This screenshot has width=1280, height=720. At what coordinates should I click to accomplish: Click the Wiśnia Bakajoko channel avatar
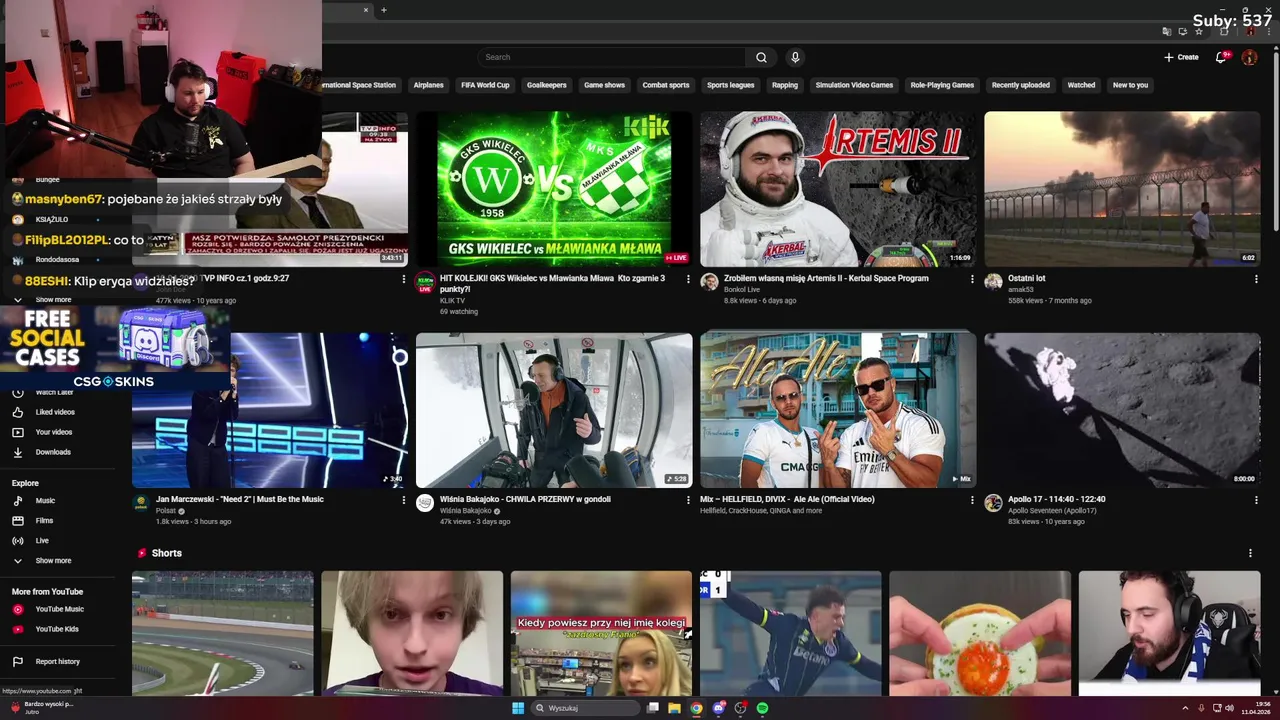pyautogui.click(x=425, y=503)
